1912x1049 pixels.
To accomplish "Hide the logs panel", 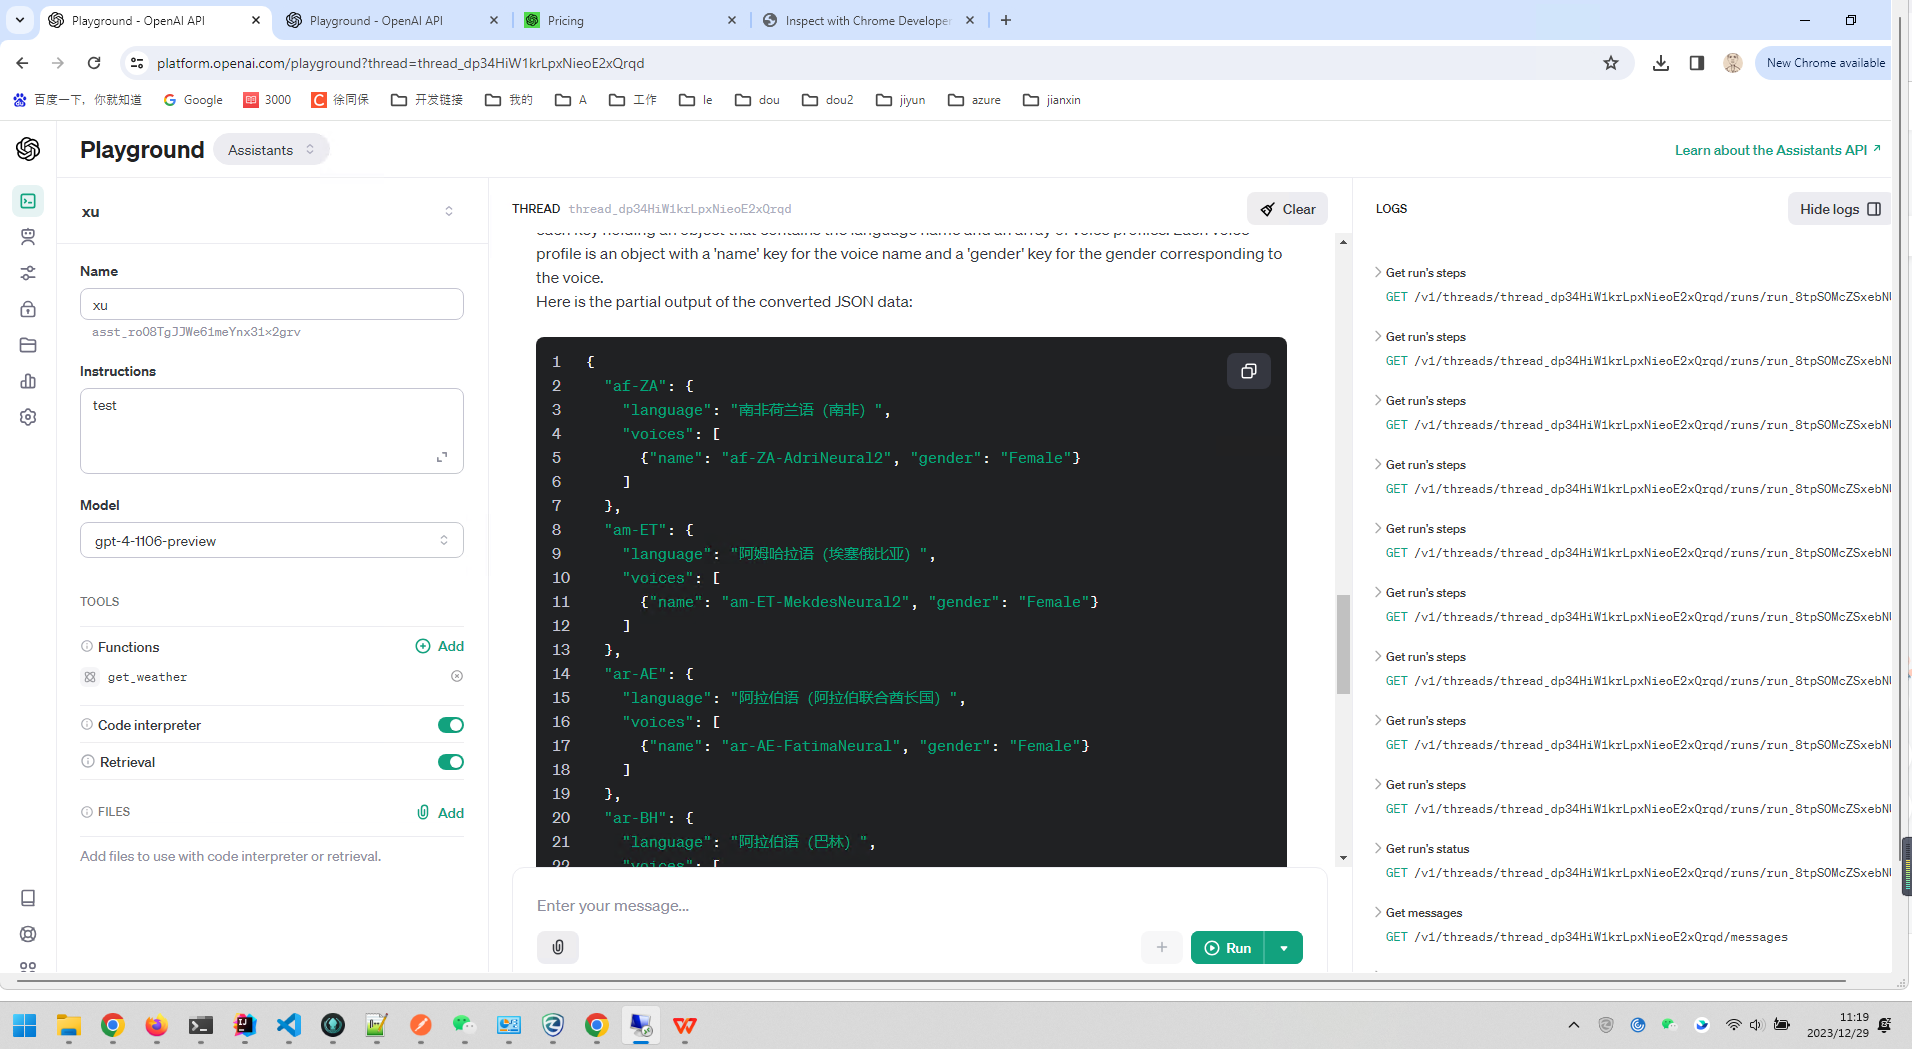I will point(1839,209).
